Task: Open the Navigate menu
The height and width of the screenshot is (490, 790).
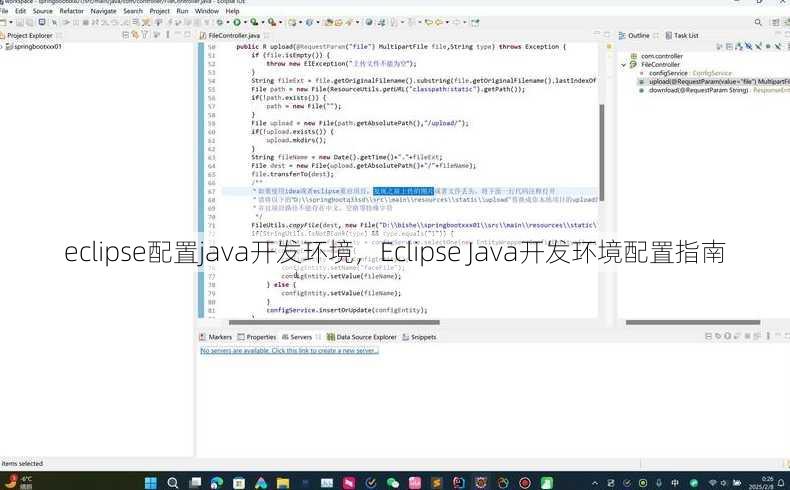Action: click(x=103, y=11)
